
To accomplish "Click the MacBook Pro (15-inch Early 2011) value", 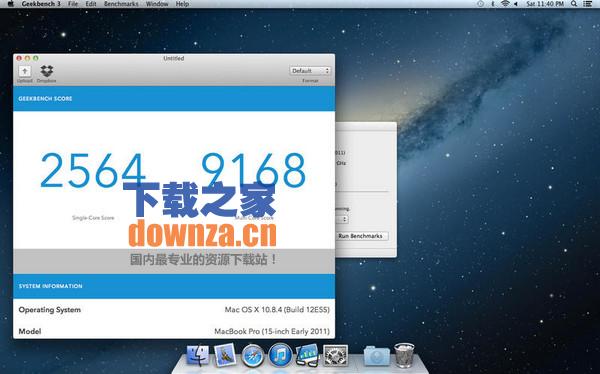I will [272, 332].
